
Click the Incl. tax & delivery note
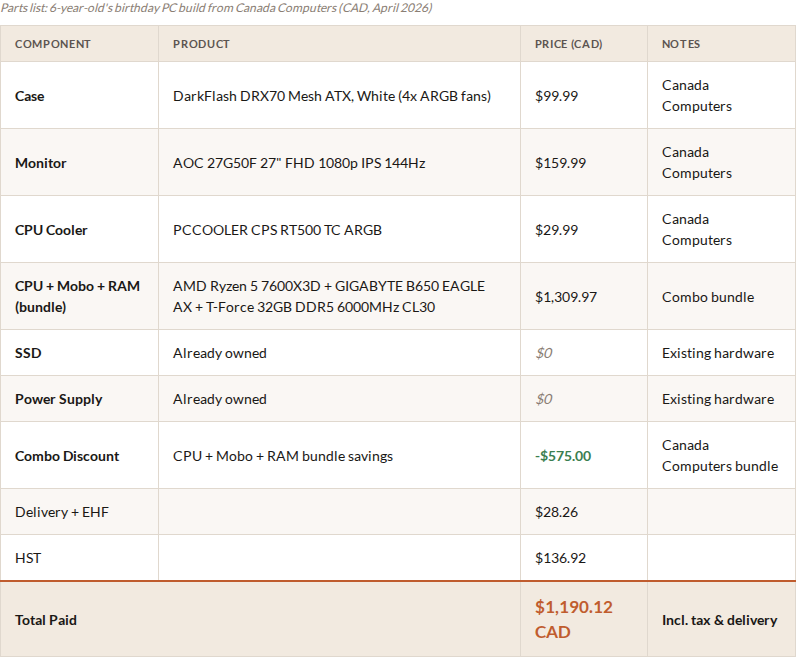point(719,620)
